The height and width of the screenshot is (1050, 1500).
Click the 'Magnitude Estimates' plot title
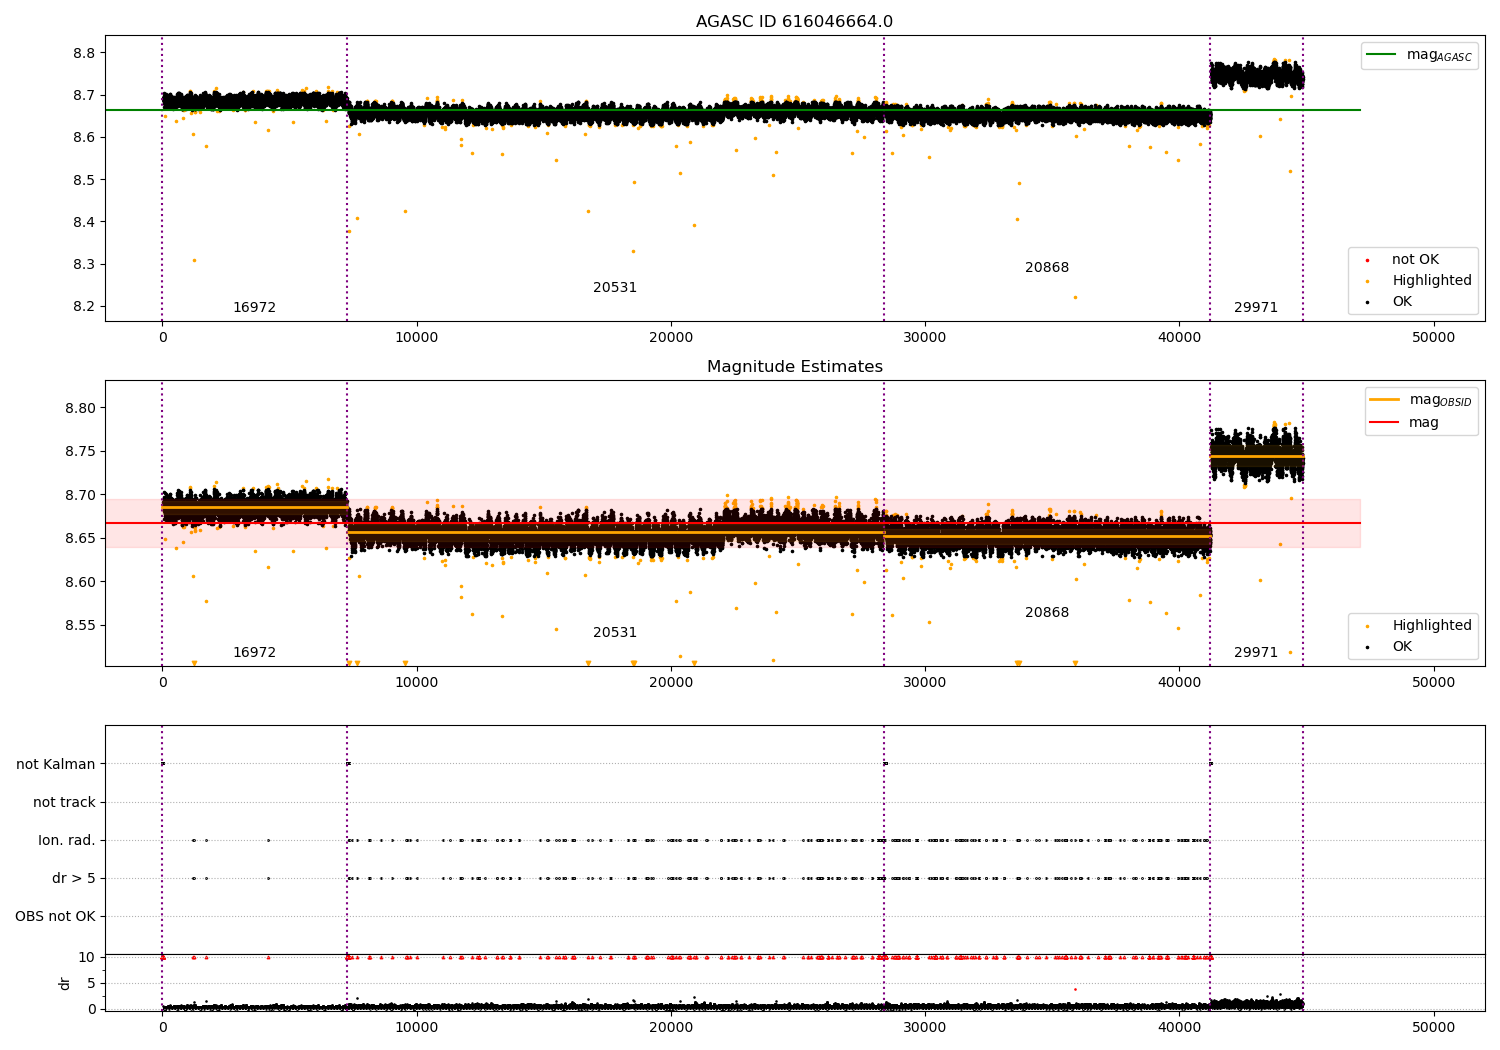coord(794,367)
